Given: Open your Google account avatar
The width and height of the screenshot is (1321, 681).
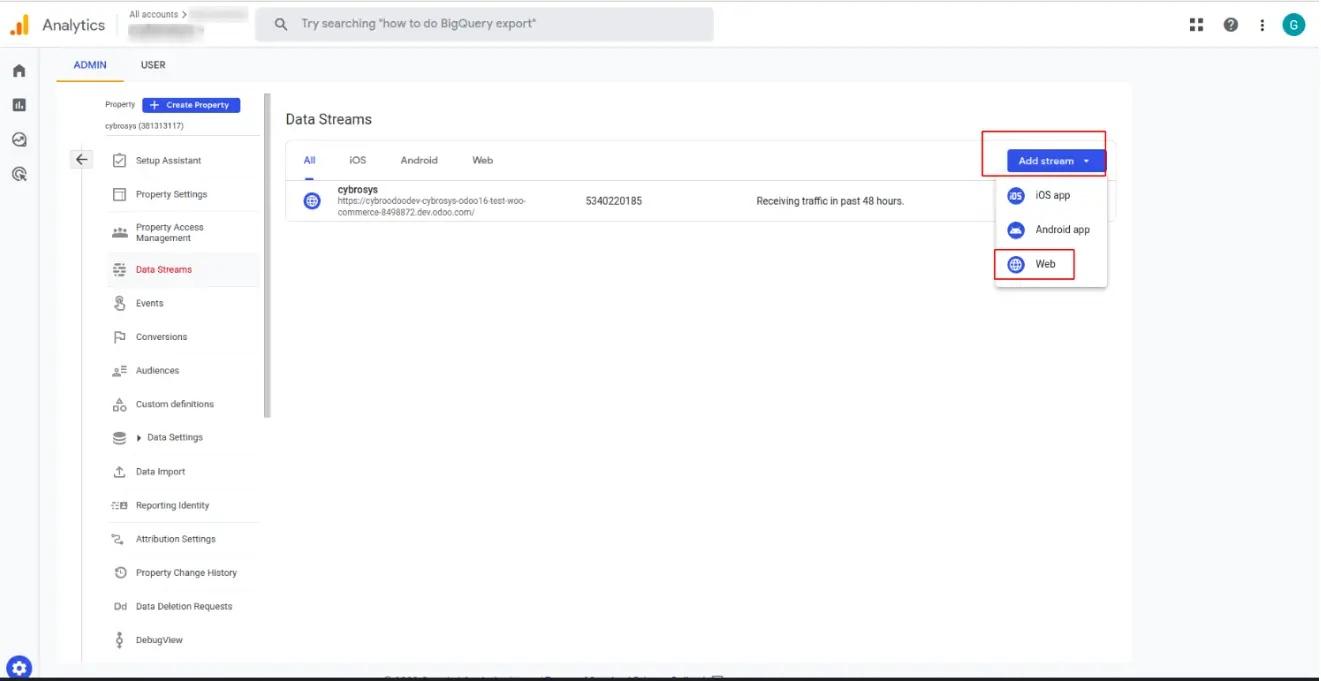Looking at the screenshot, I should tap(1294, 23).
